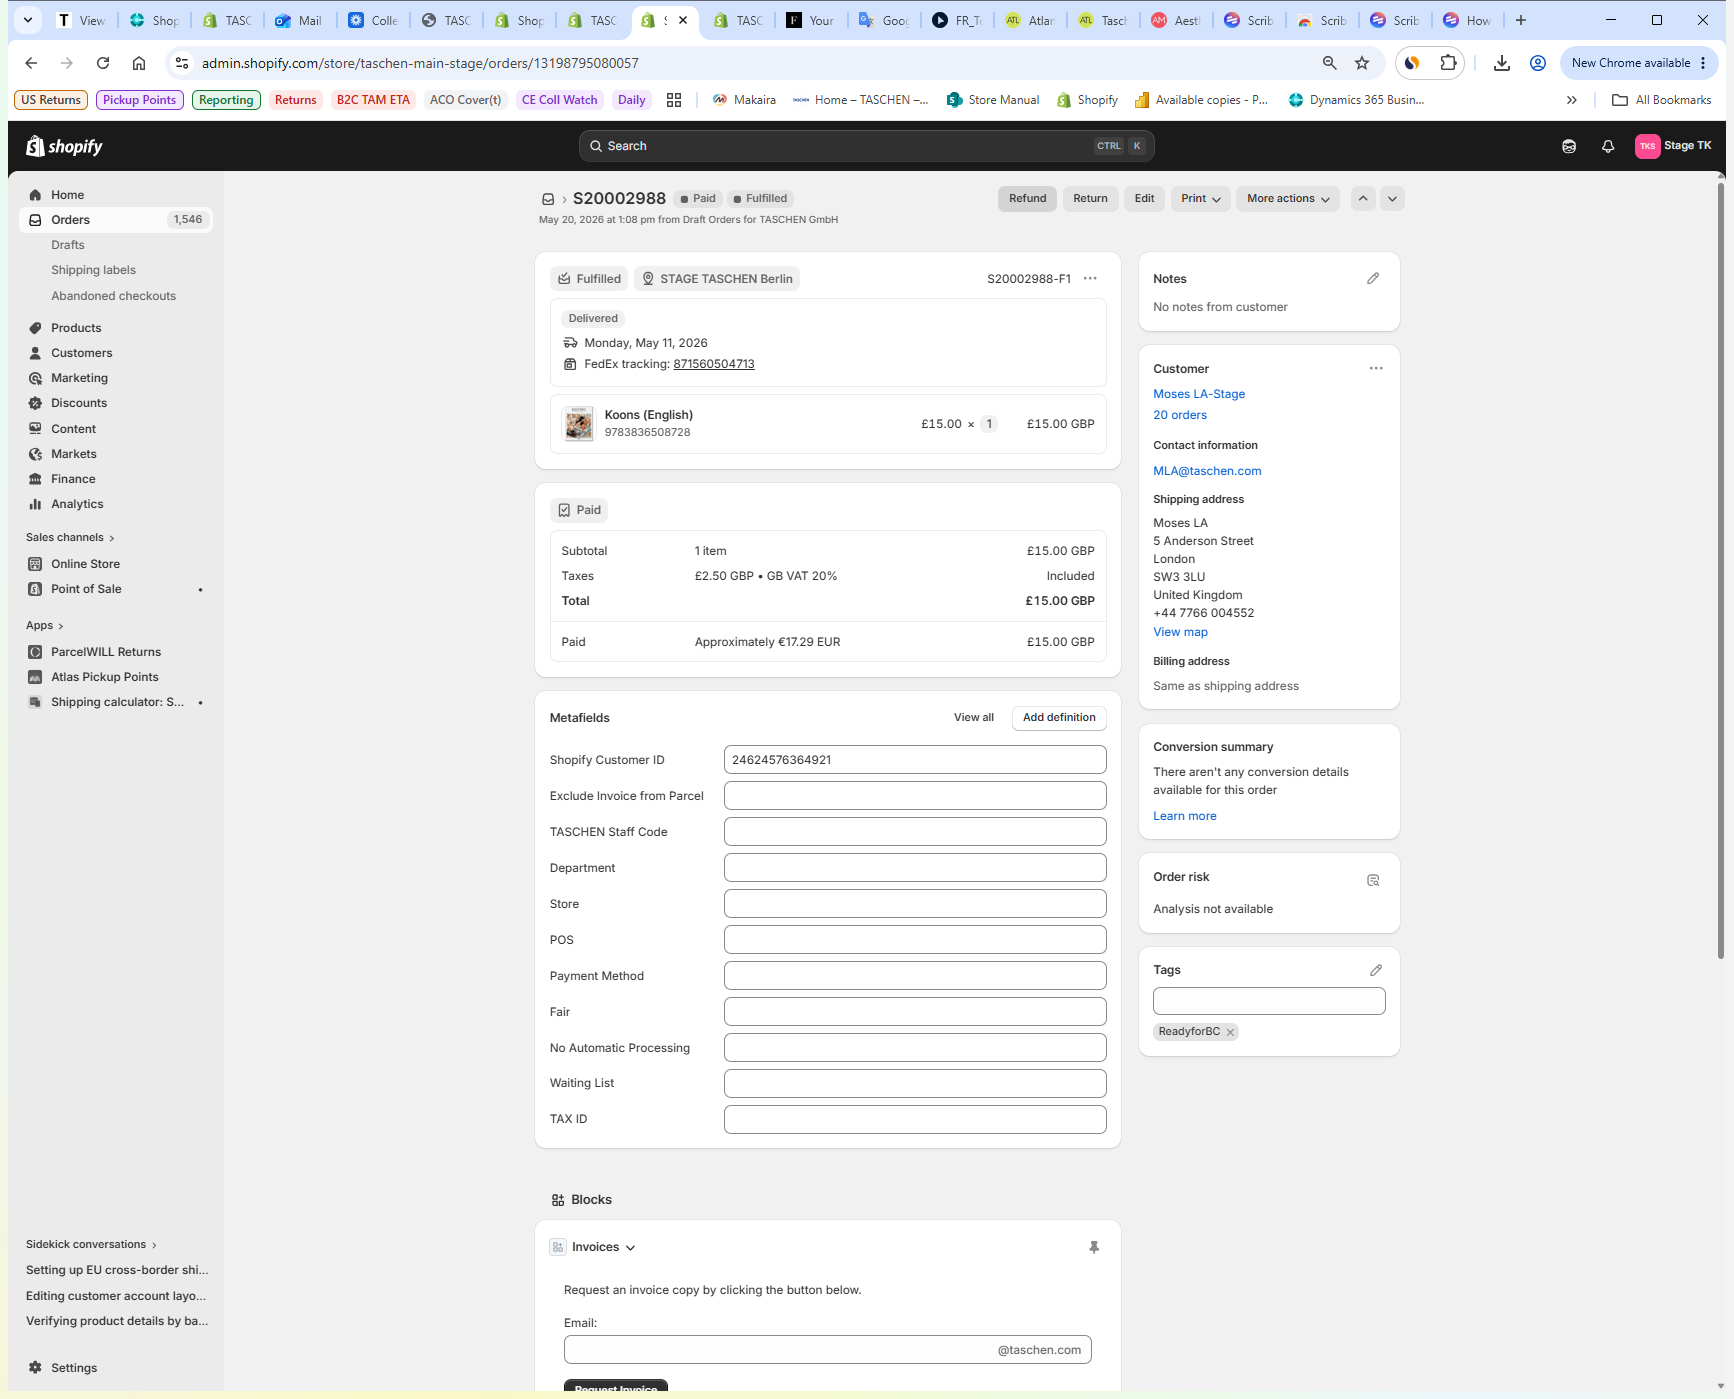1734x1399 pixels.
Task: Open Chrome downloads icon
Action: (x=1502, y=63)
